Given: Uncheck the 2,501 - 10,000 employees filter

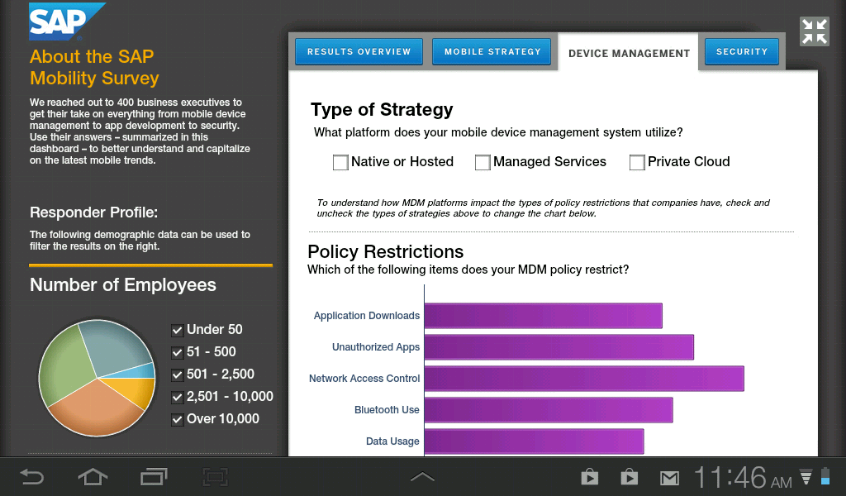Looking at the screenshot, I should tap(177, 397).
